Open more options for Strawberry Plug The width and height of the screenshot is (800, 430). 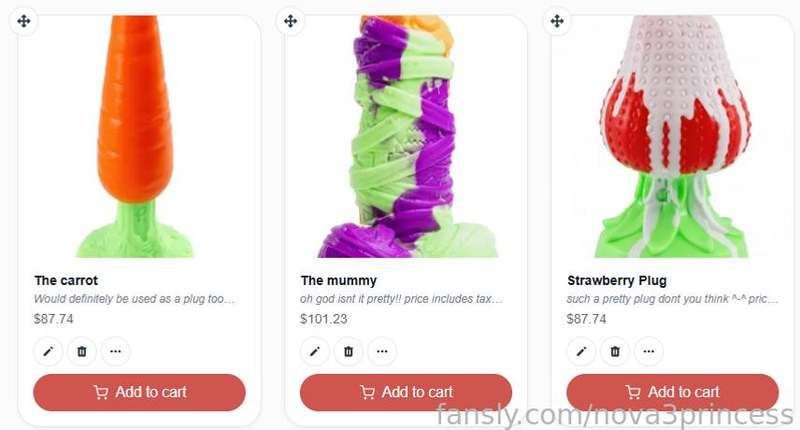[648, 351]
